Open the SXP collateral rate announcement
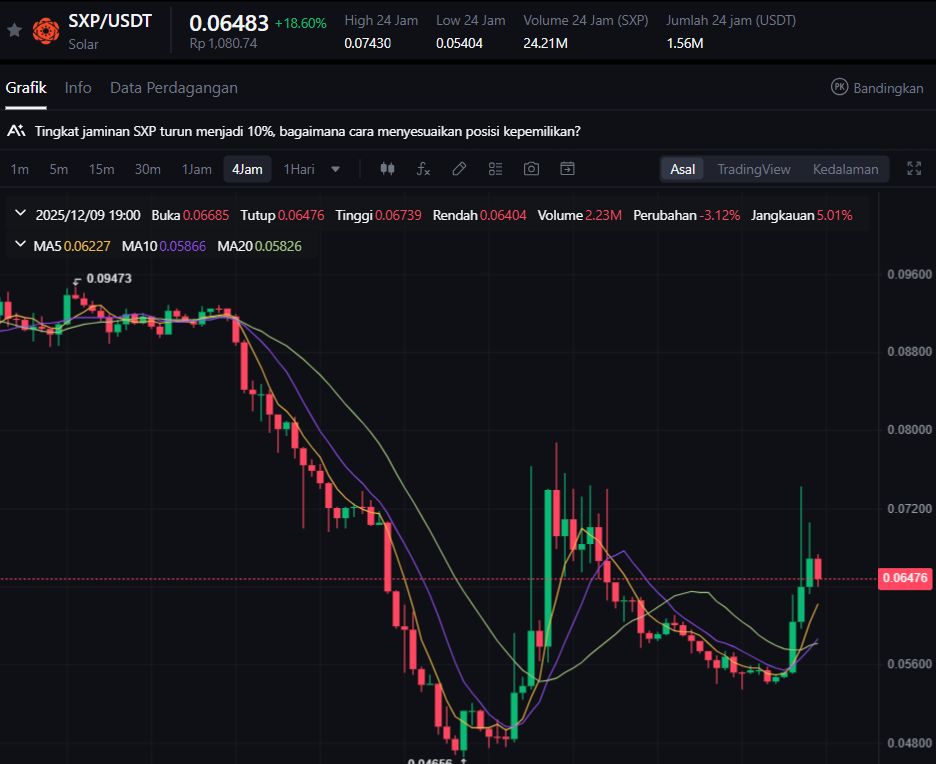This screenshot has width=936, height=764. (307, 131)
